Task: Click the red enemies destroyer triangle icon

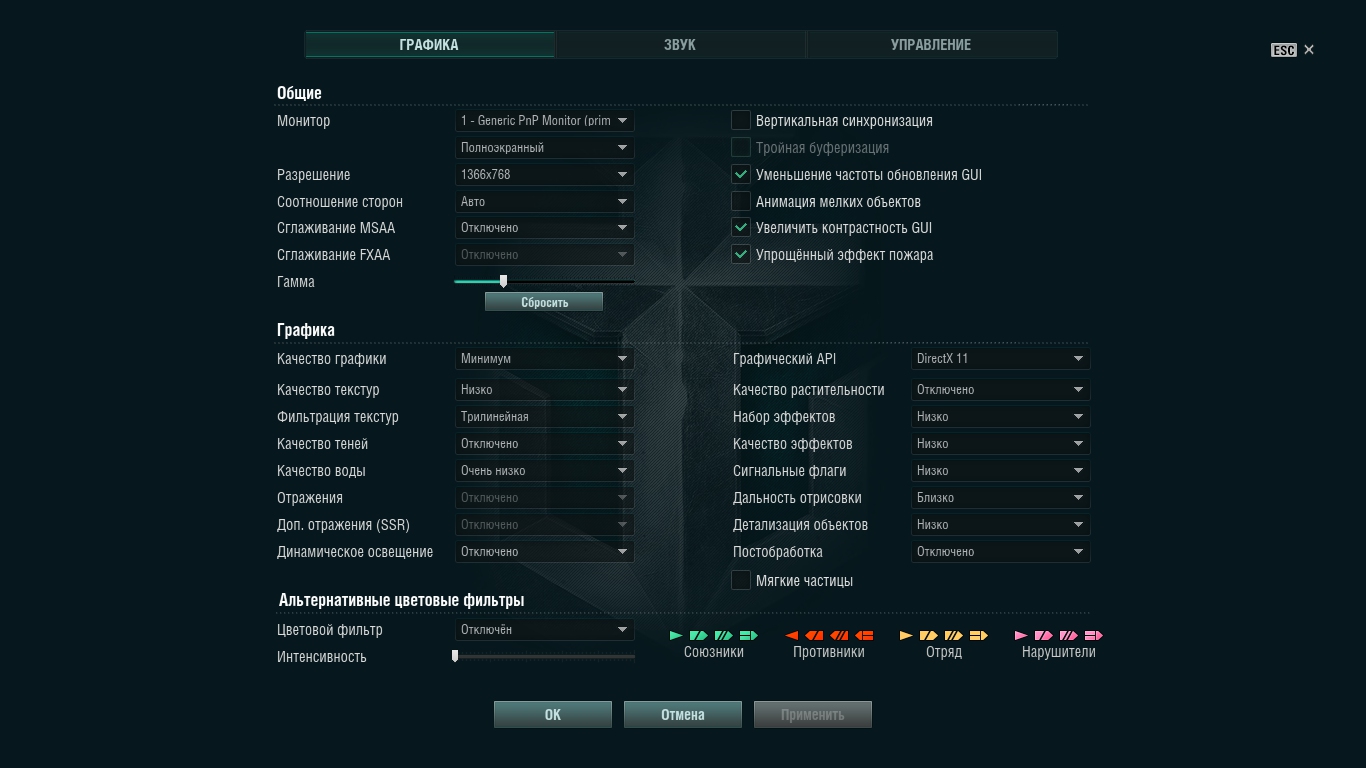Action: [x=791, y=635]
